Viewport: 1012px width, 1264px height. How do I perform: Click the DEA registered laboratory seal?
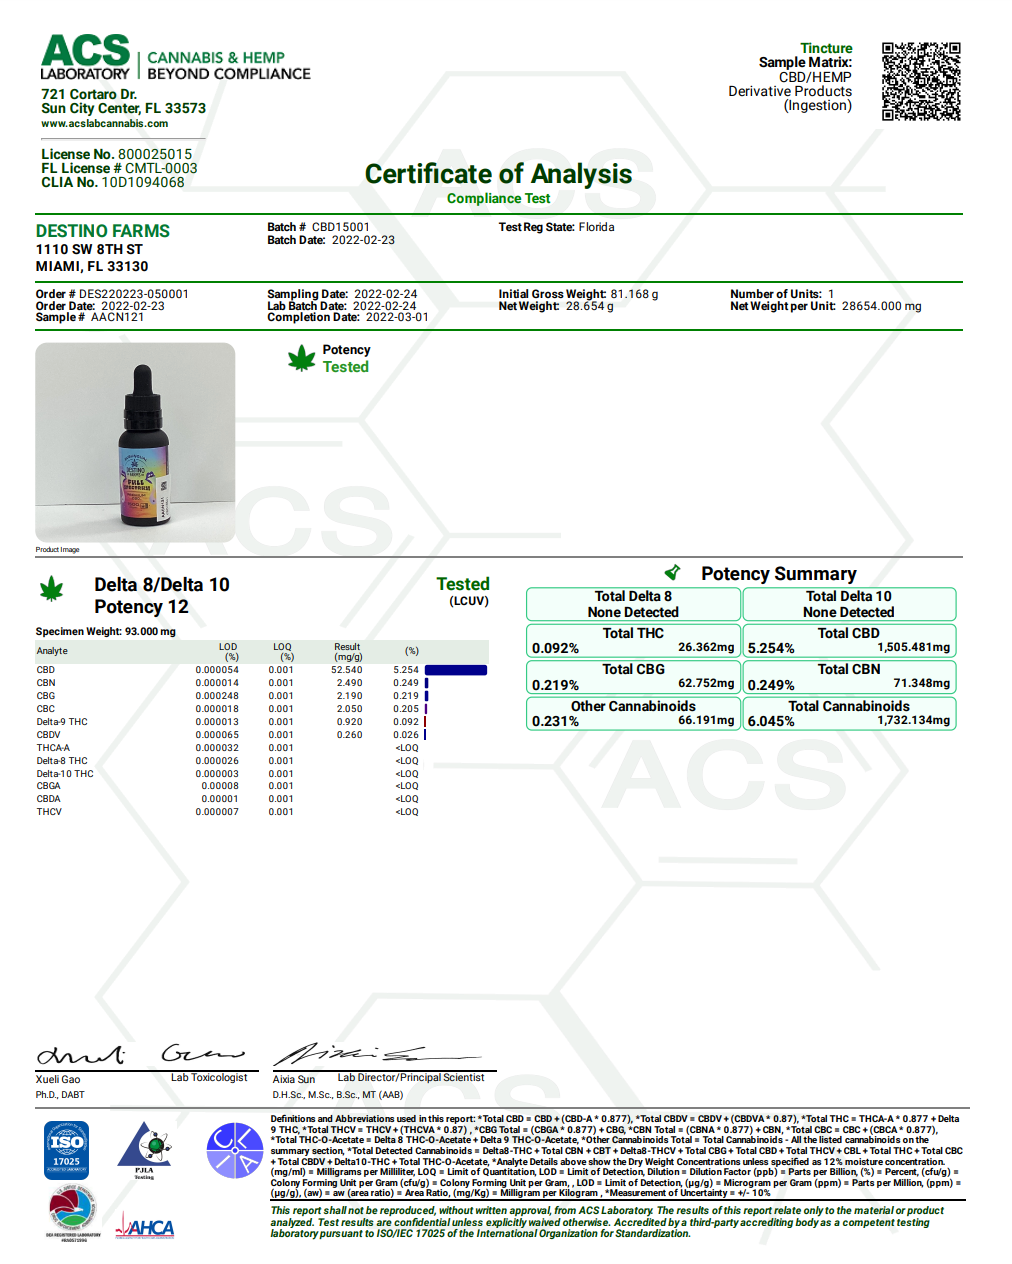71,1212
